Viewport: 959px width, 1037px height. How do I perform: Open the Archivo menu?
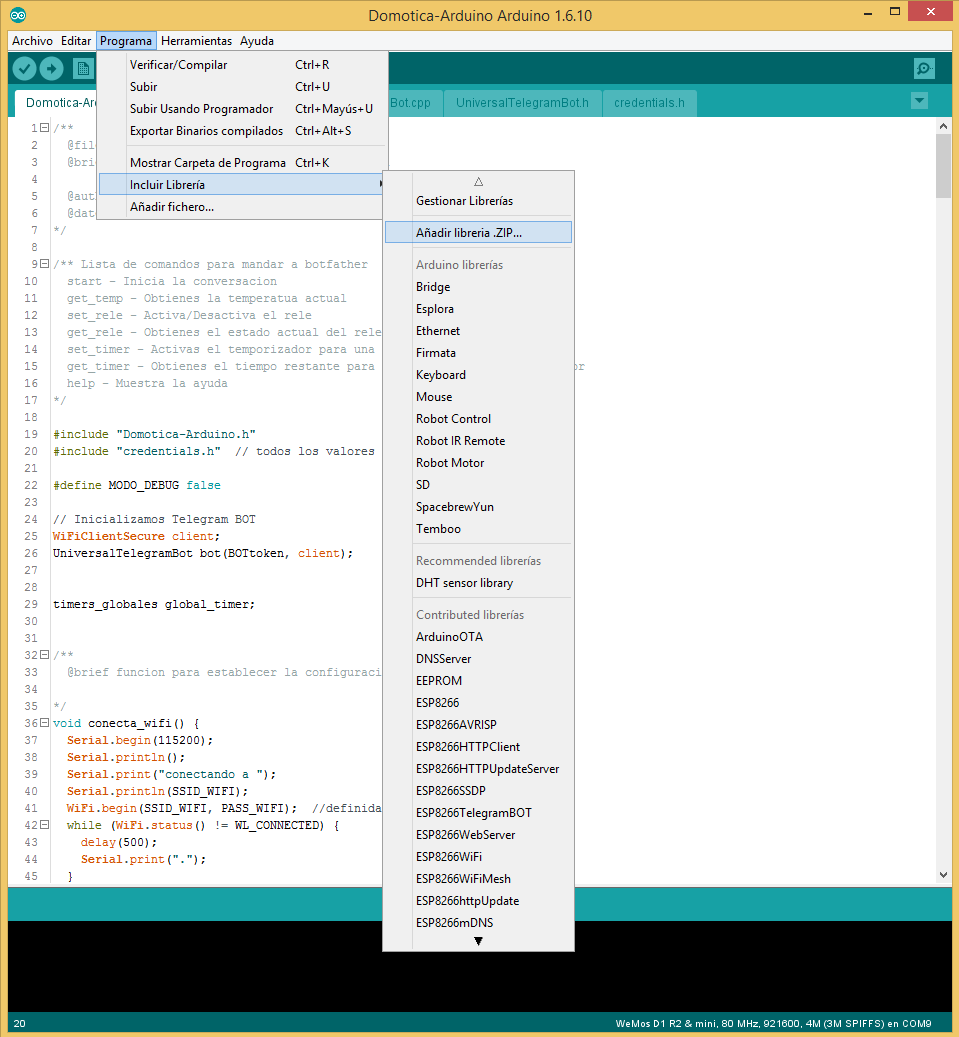[x=32, y=41]
